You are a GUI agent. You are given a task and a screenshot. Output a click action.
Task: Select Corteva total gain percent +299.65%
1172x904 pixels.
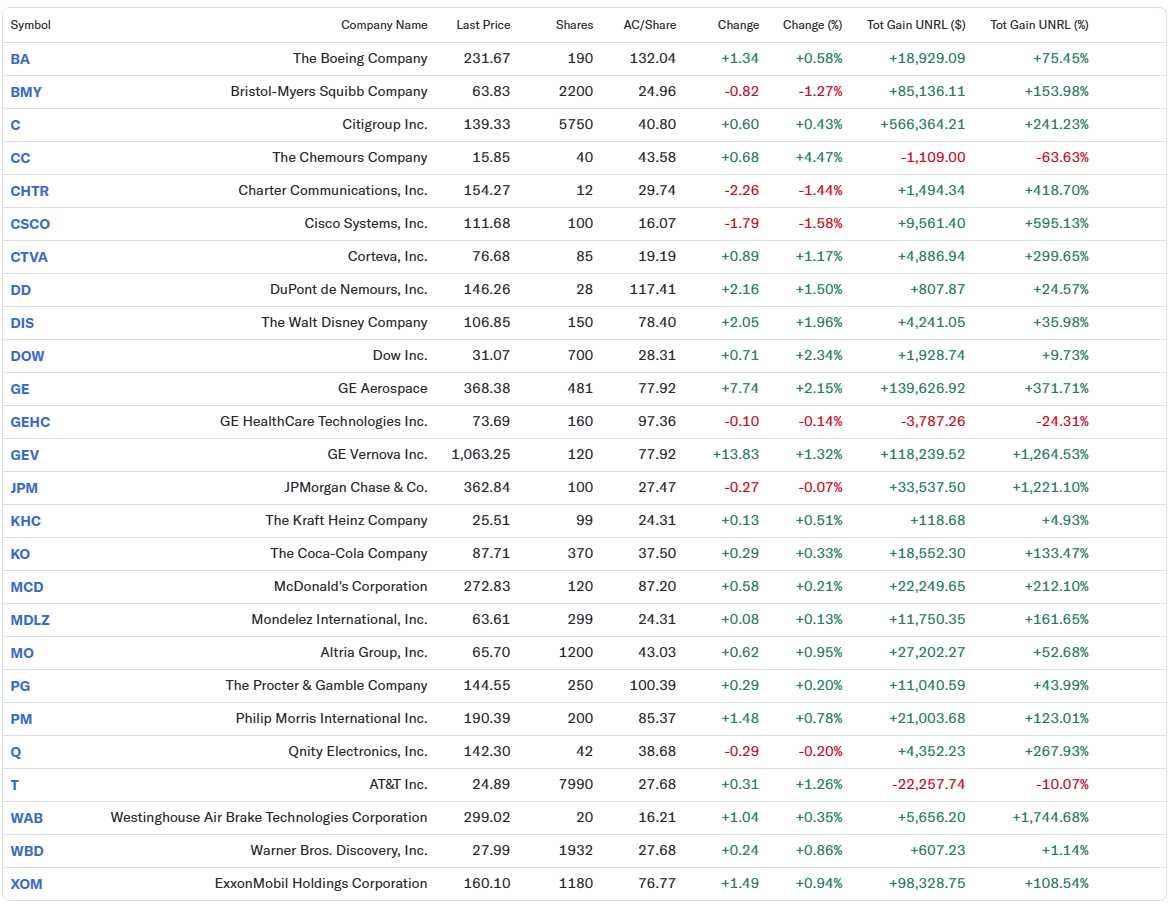1057,256
